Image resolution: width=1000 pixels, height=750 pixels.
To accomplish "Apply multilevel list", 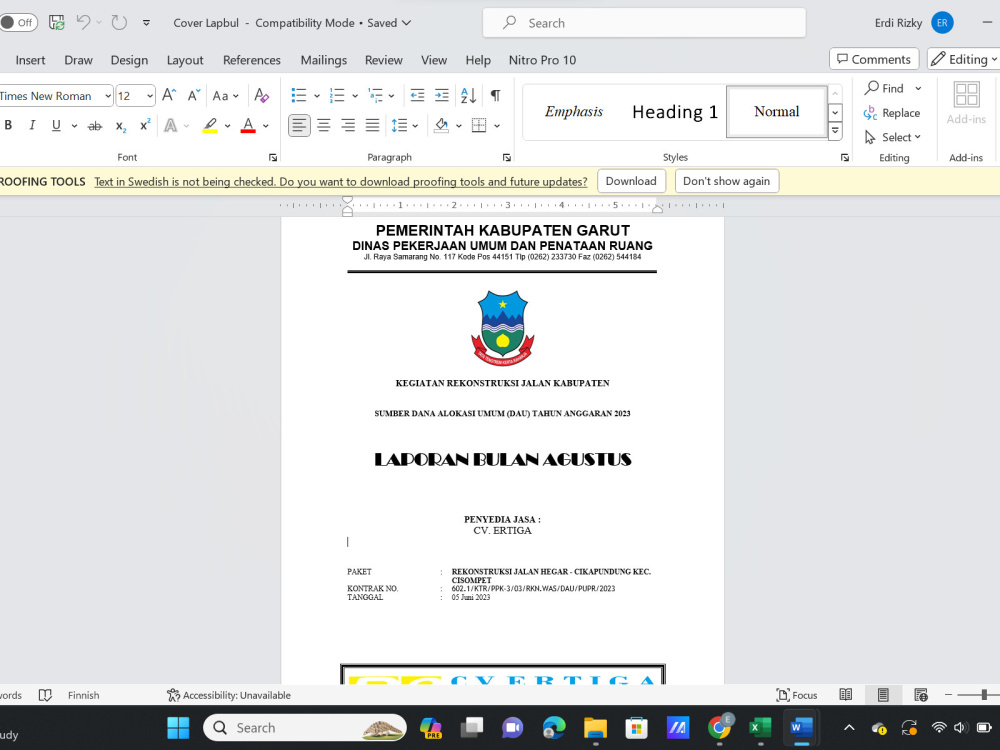I will point(376,96).
